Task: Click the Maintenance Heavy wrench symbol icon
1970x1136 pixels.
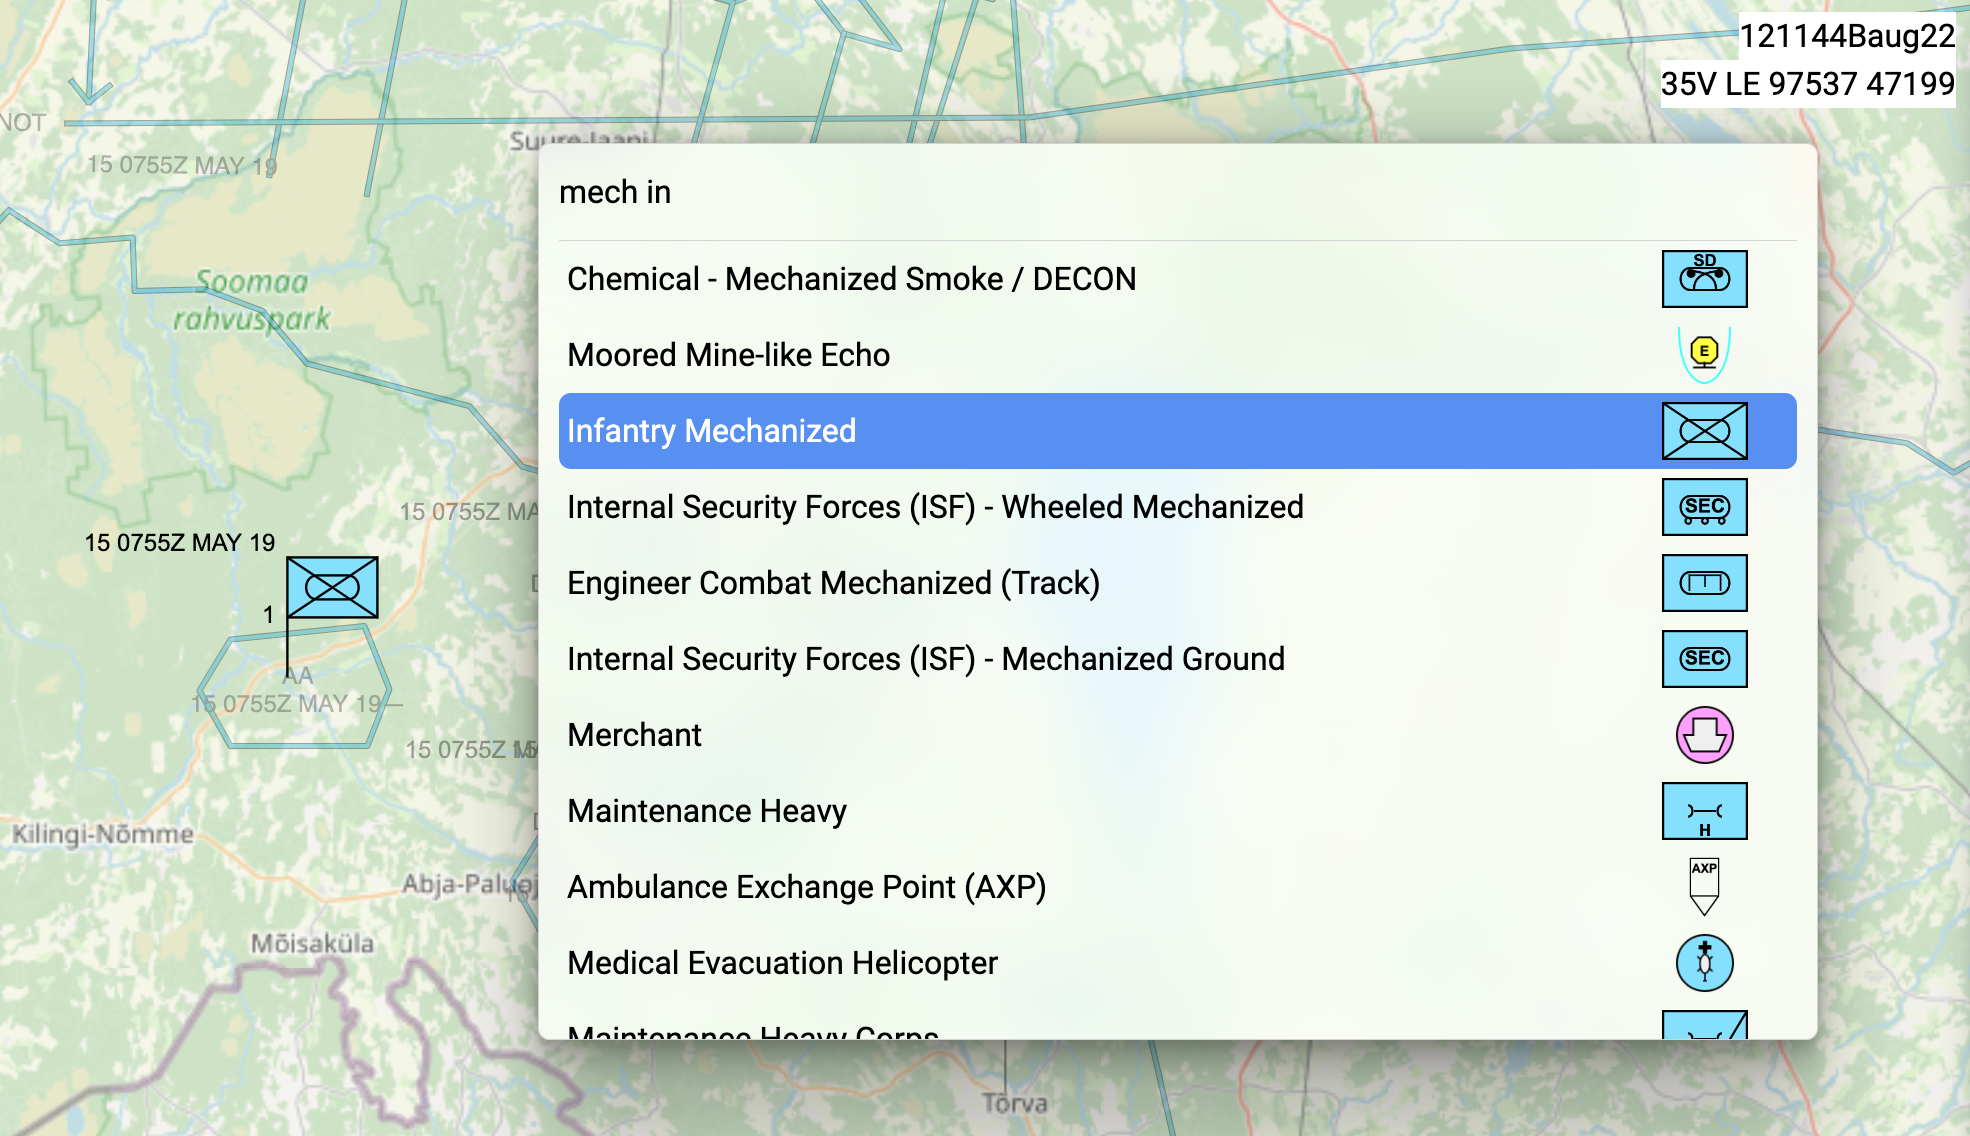Action: tap(1704, 811)
